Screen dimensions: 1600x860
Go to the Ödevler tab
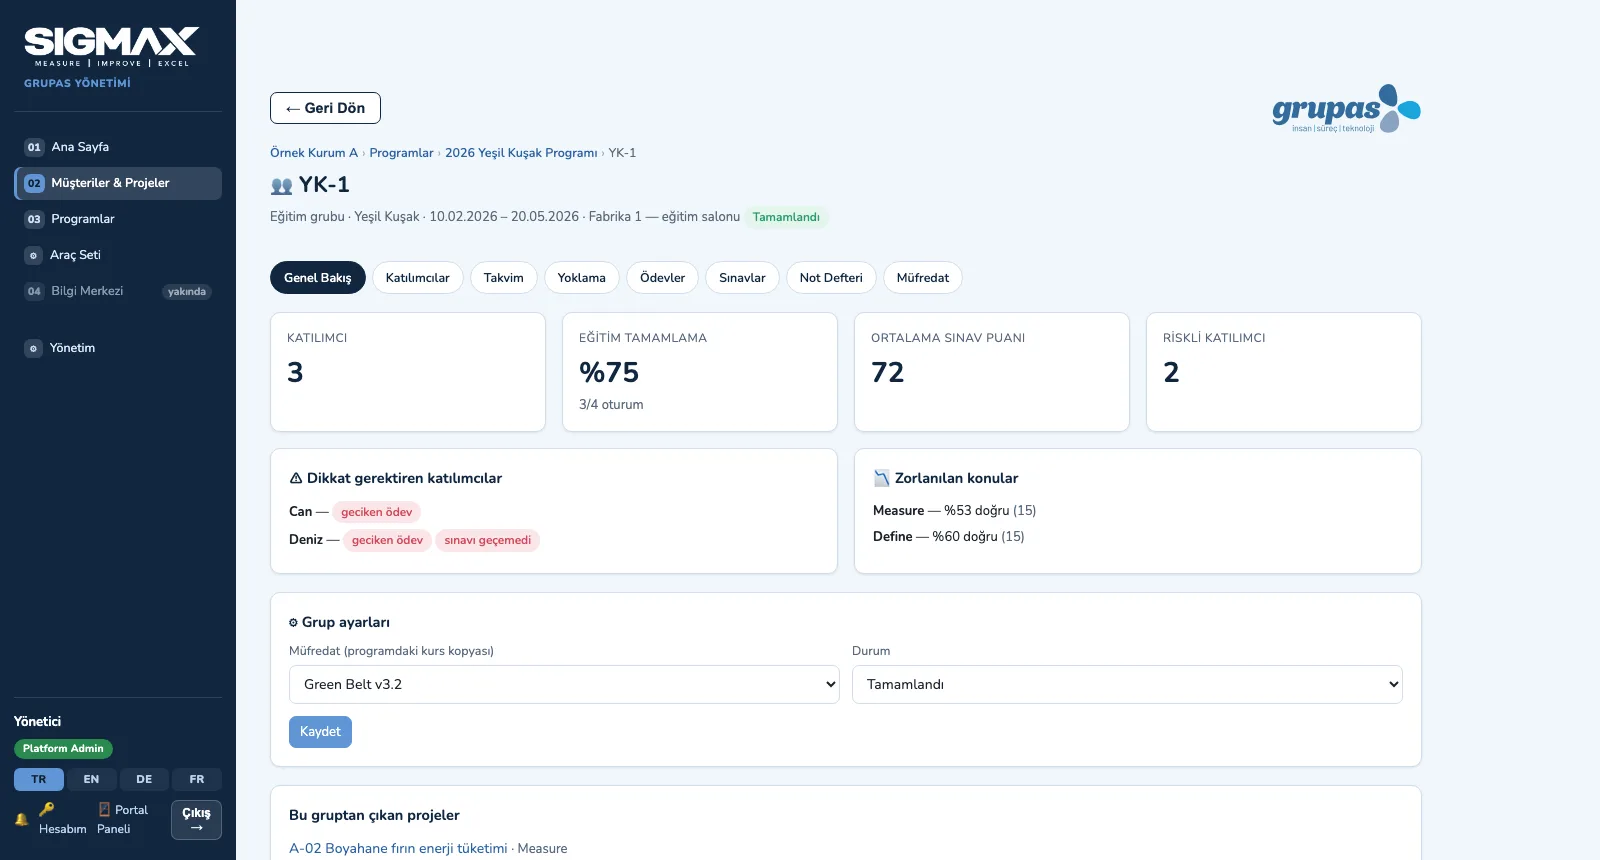coord(662,278)
